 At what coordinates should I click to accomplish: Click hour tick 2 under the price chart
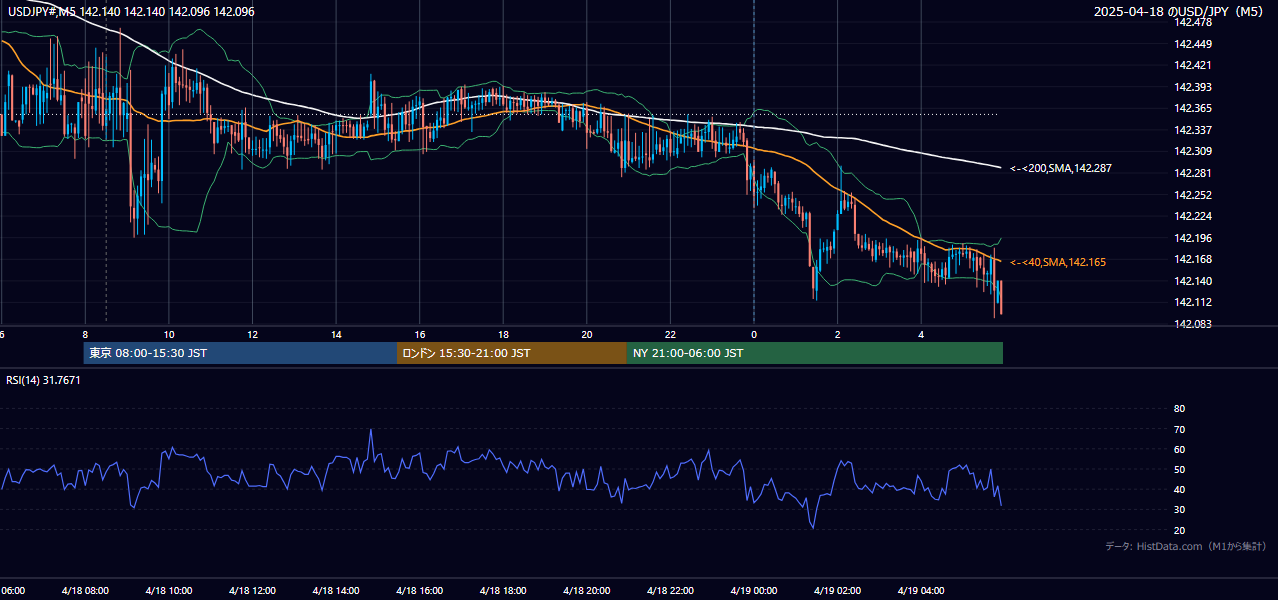pyautogui.click(x=837, y=334)
